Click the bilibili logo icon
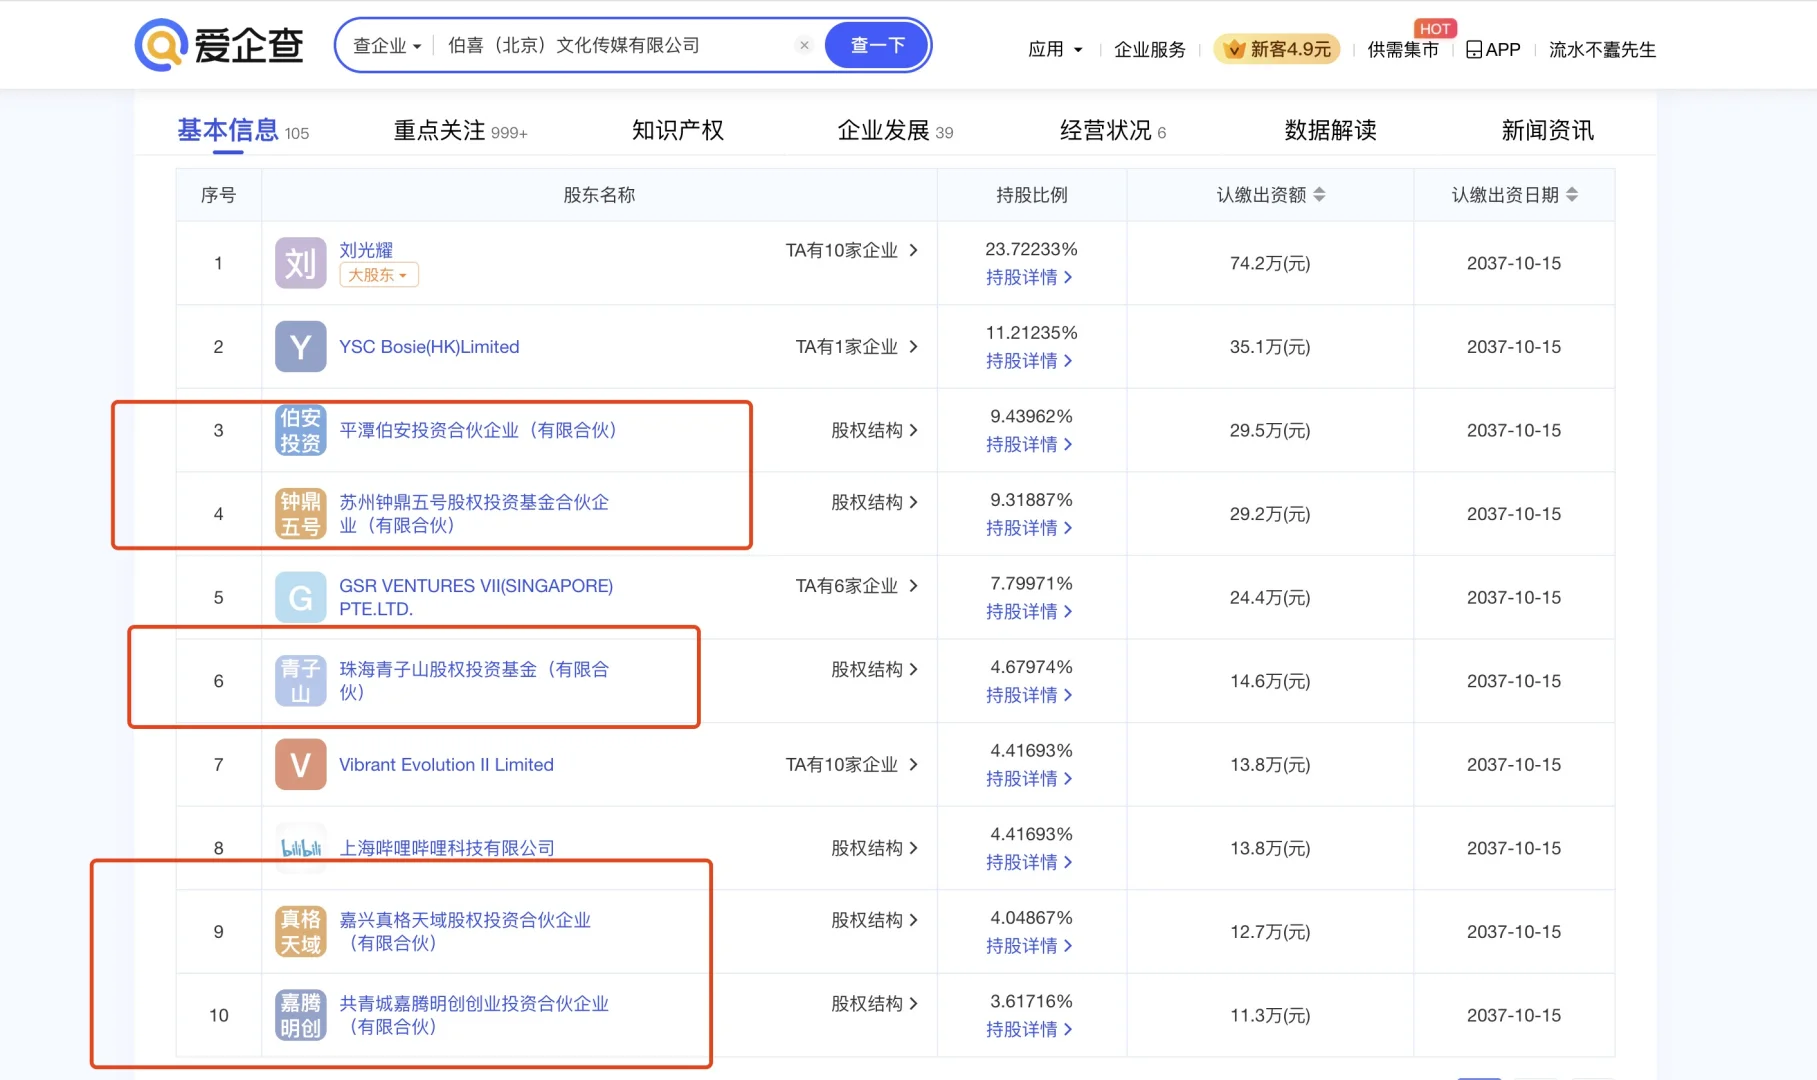This screenshot has width=1817, height=1080. (300, 848)
